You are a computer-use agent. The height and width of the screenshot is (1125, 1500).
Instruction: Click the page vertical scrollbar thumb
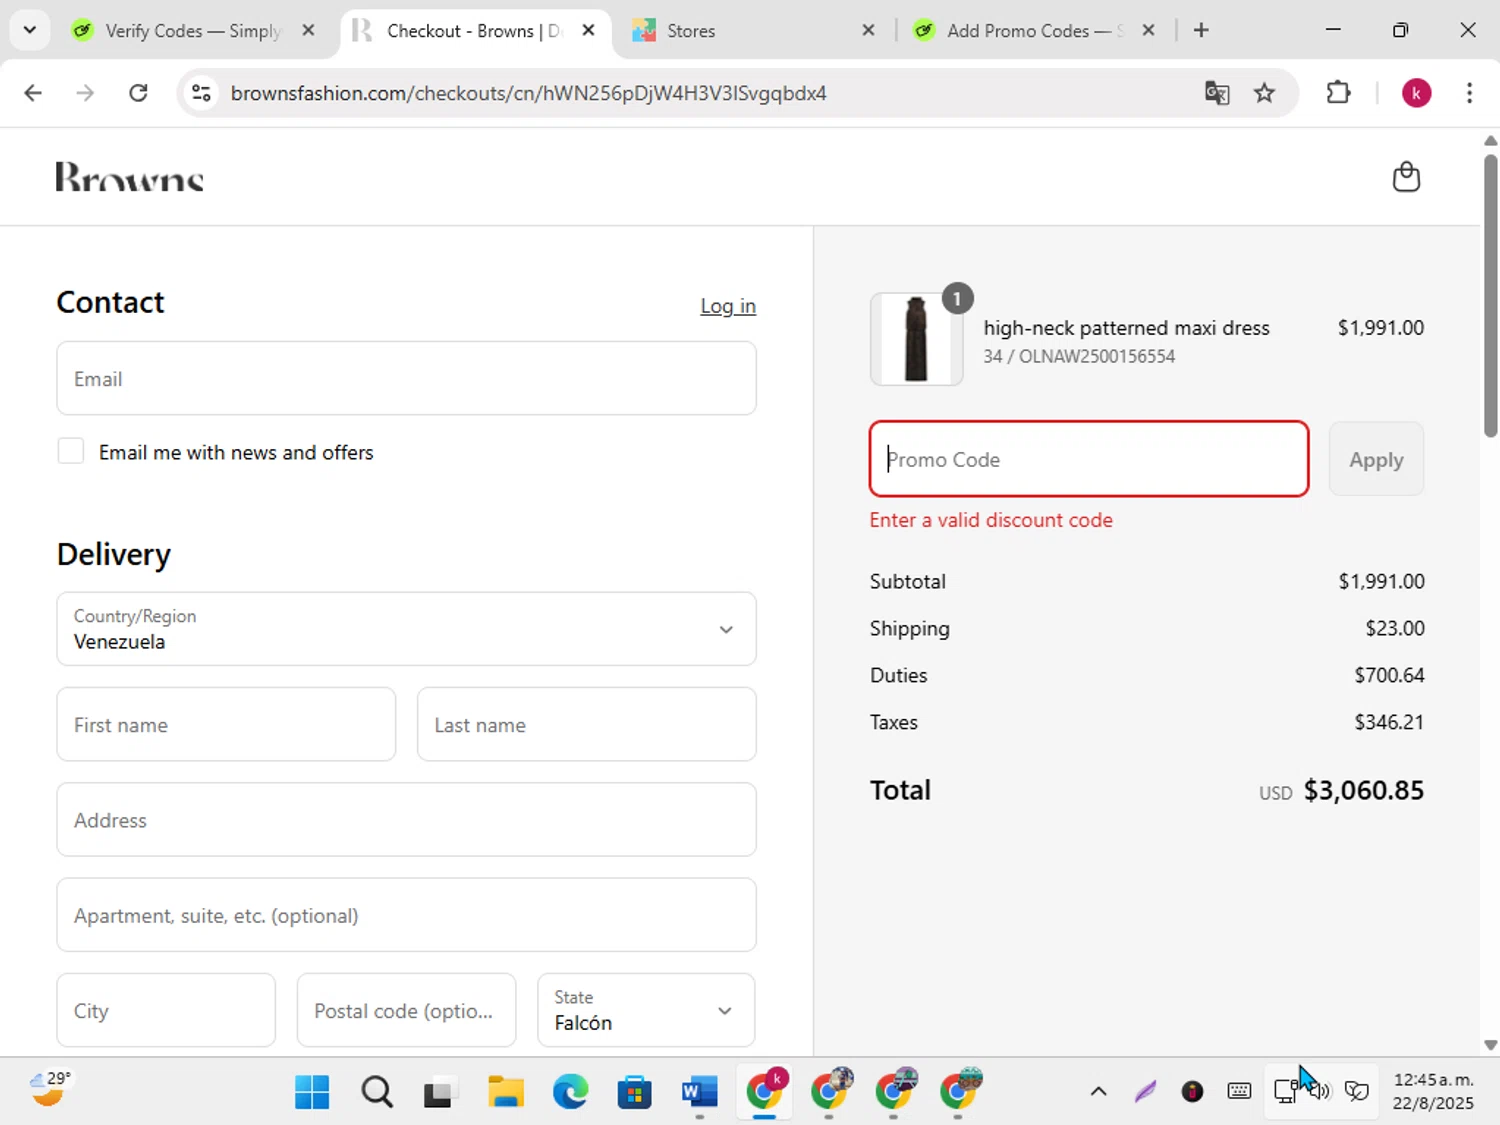tap(1490, 295)
